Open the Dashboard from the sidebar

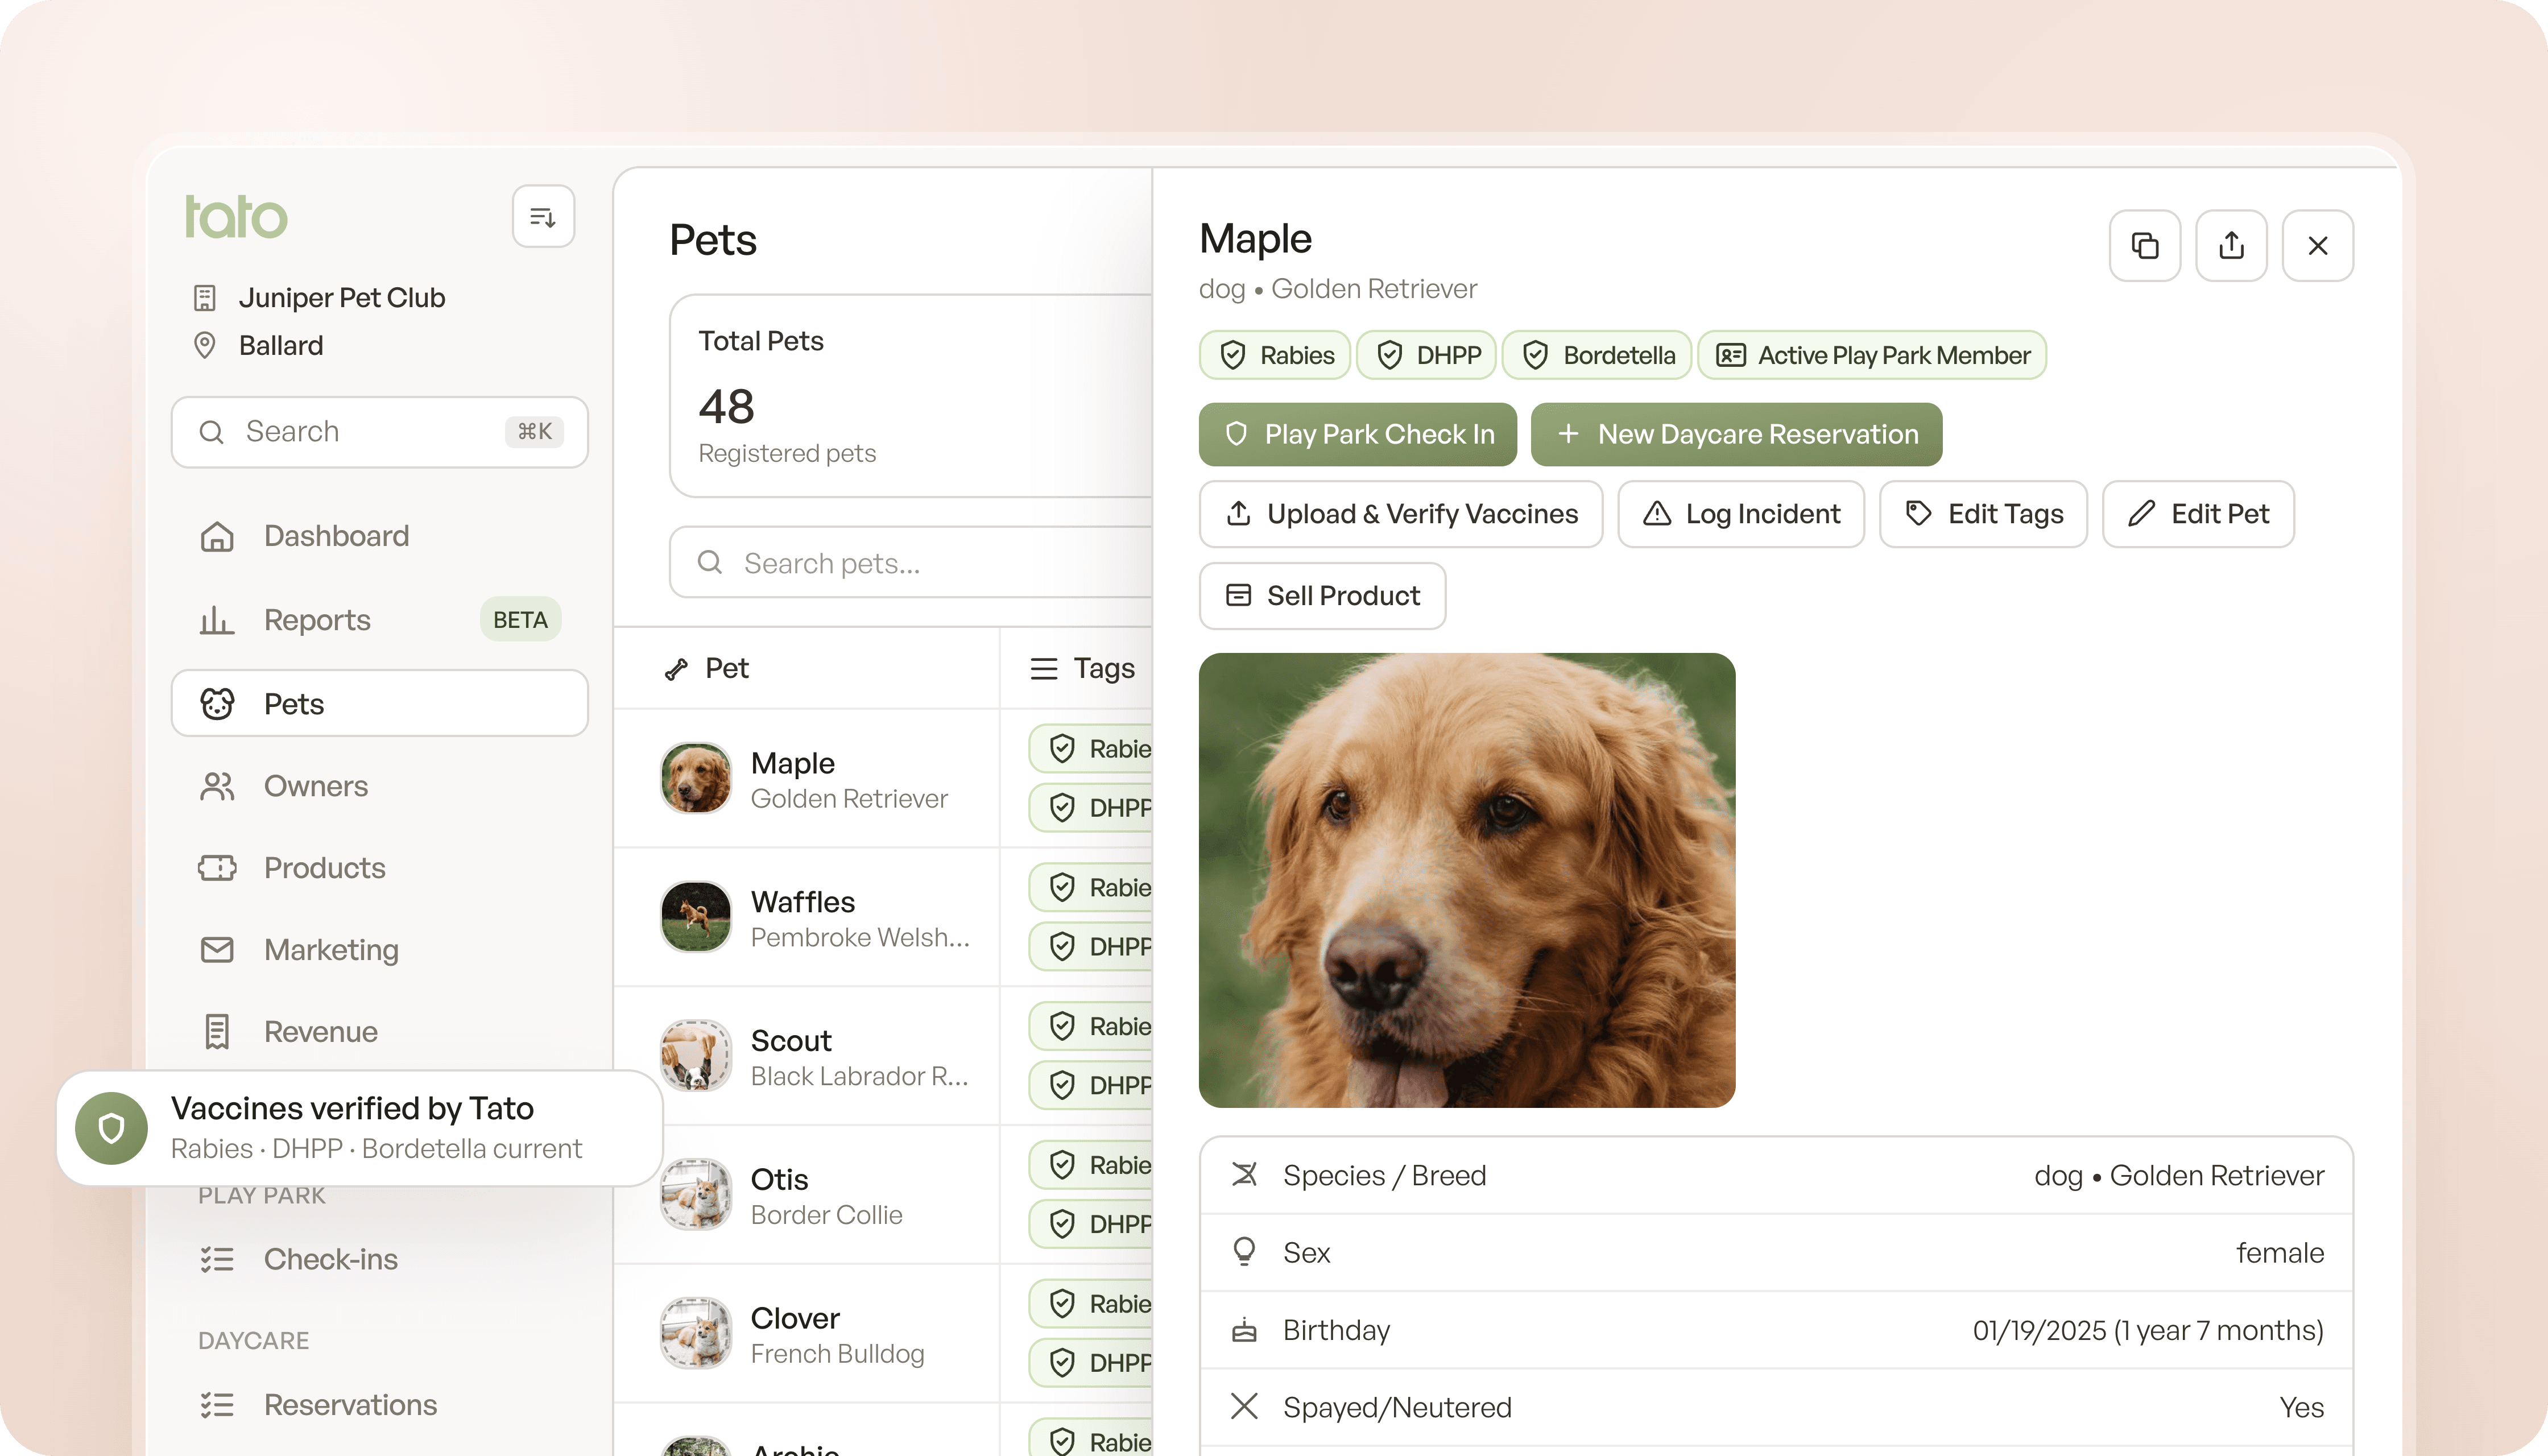379,536
